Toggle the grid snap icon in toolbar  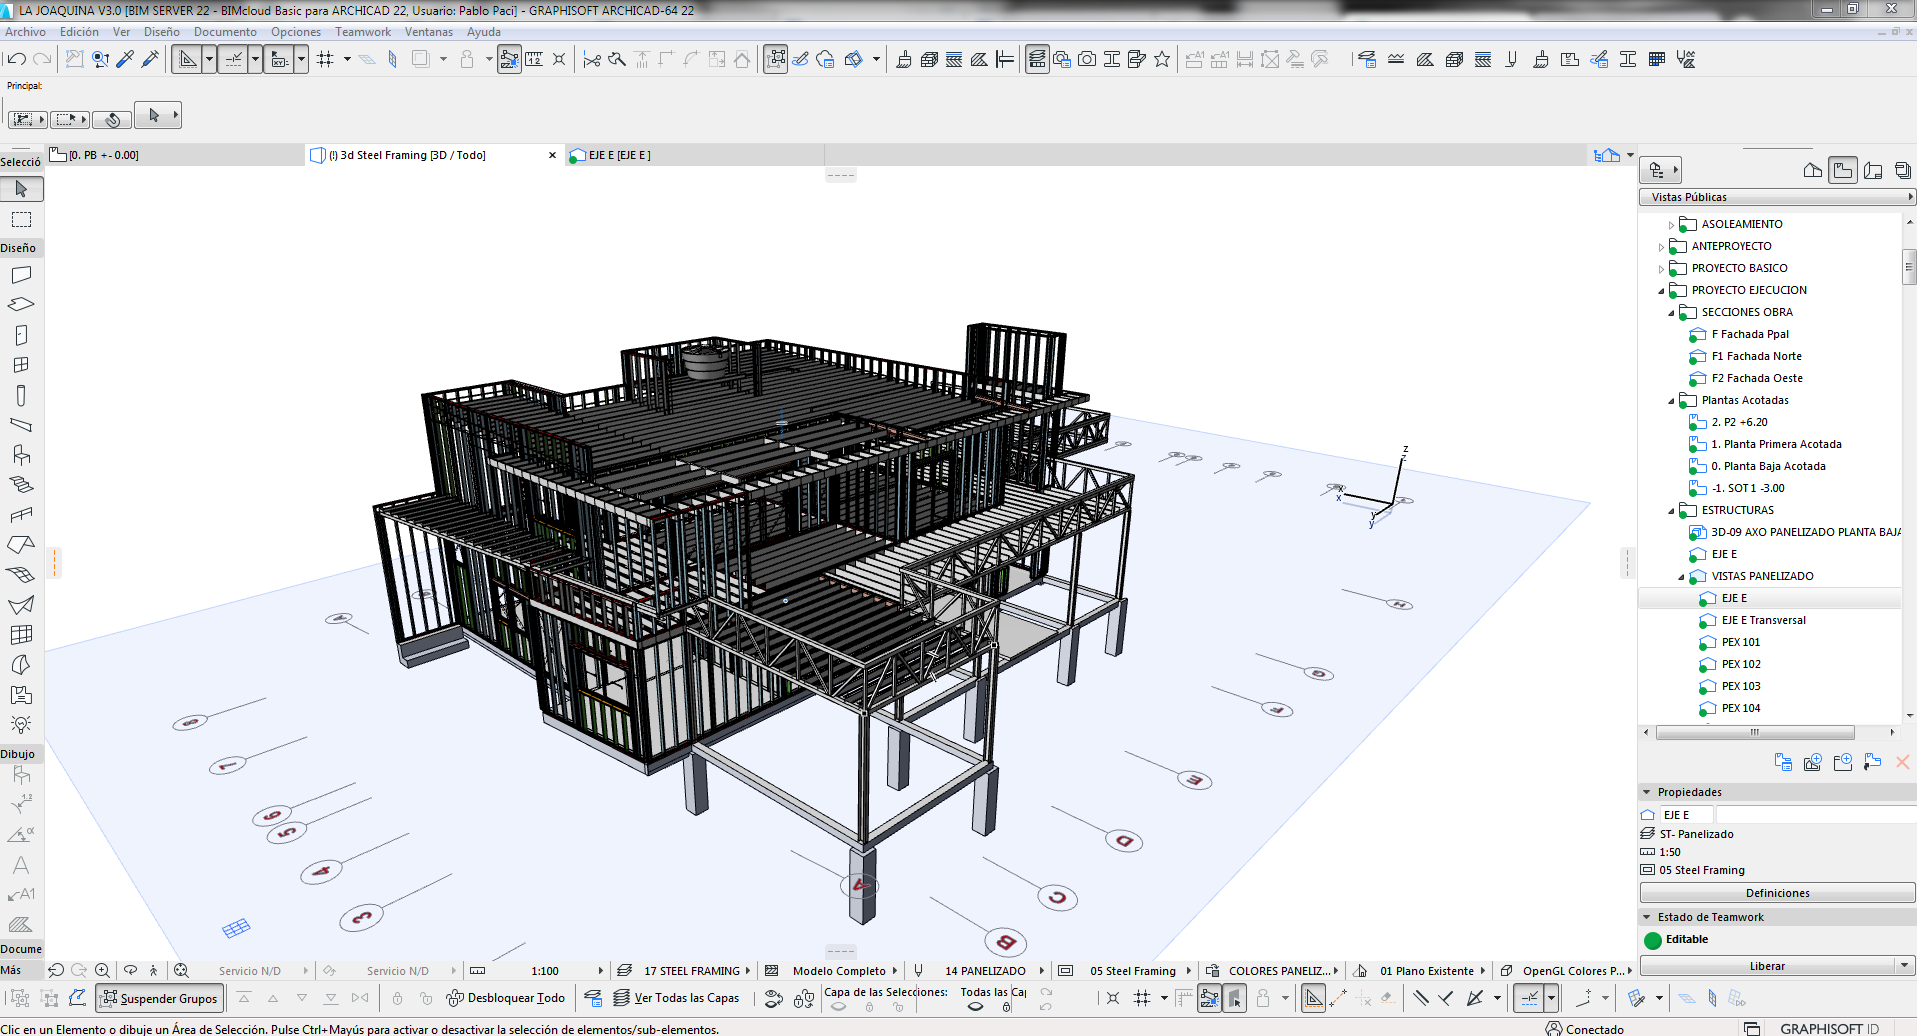[x=325, y=60]
